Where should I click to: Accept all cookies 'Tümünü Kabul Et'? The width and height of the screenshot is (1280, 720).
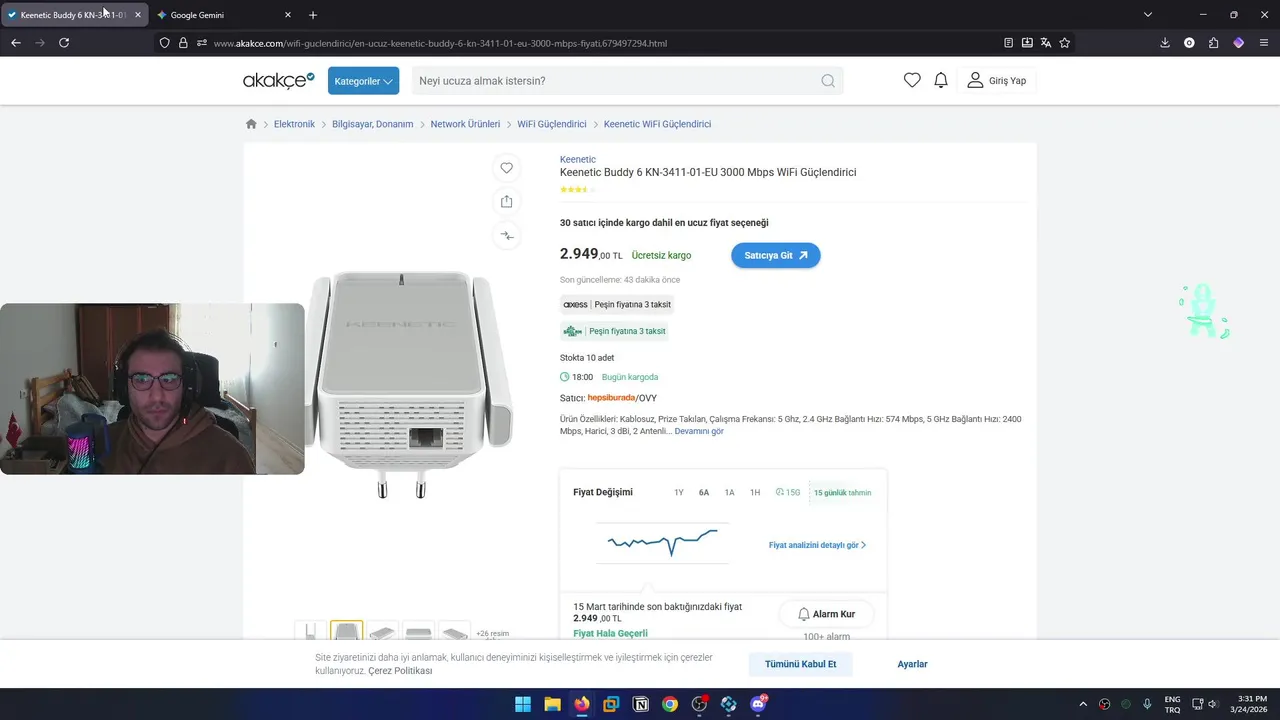(x=801, y=664)
